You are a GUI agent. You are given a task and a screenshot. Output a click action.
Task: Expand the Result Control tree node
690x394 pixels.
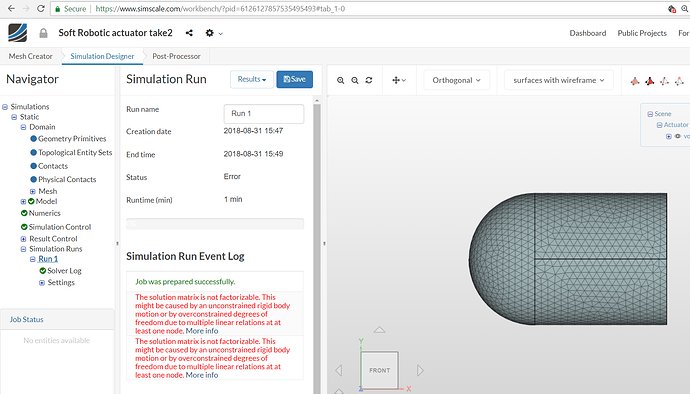(23, 239)
